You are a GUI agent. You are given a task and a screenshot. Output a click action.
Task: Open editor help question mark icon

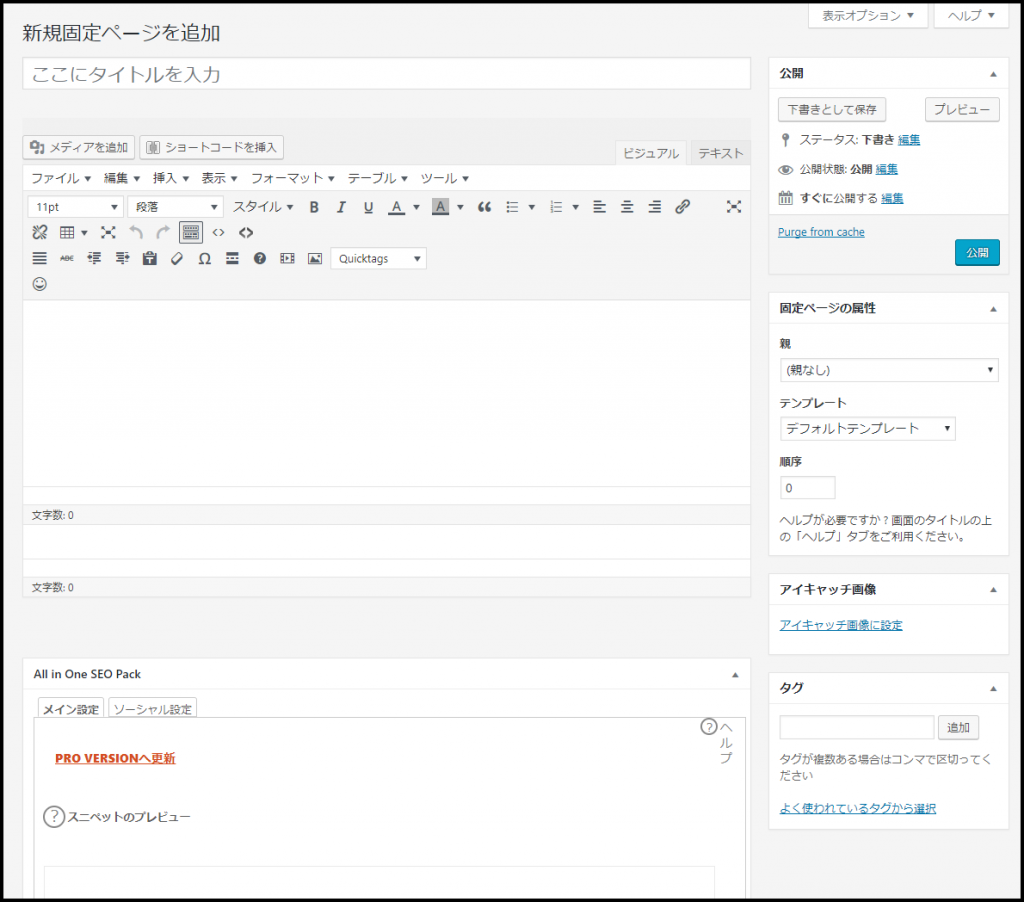pos(260,259)
